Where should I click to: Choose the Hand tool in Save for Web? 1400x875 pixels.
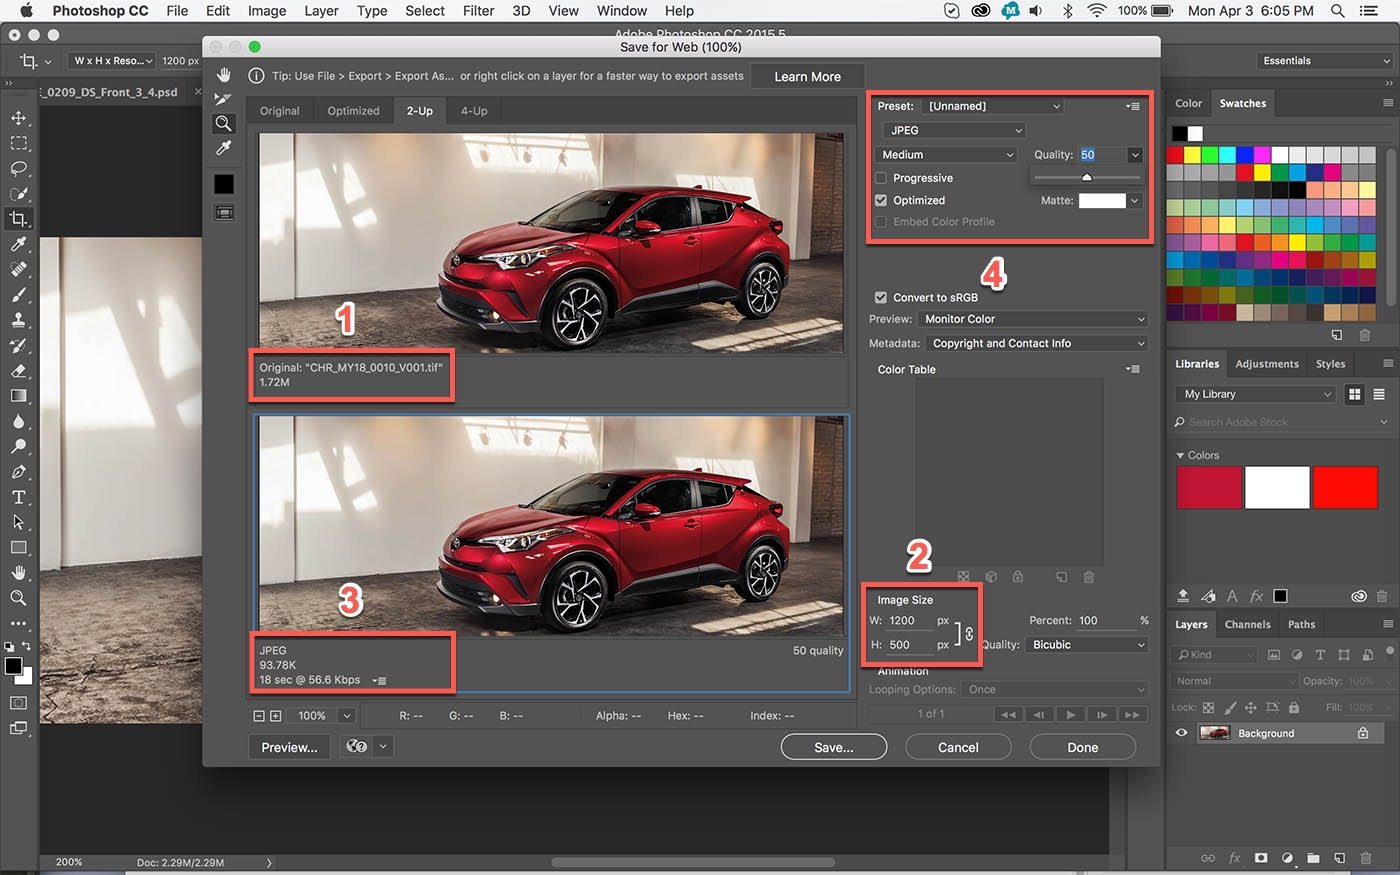[x=223, y=75]
